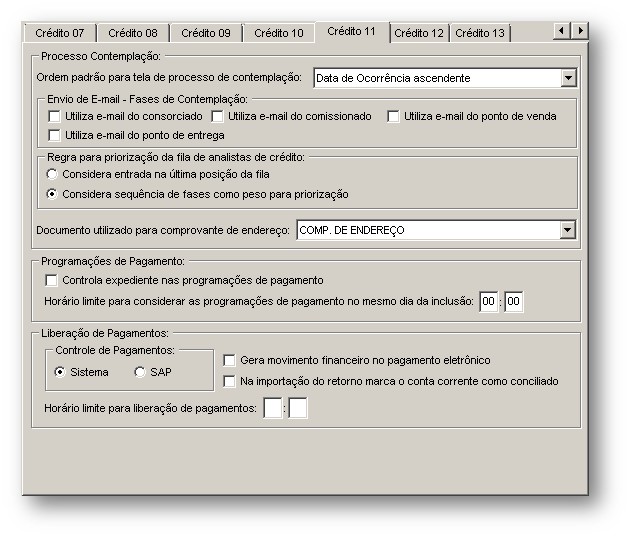Click the Controle de Pagamentos group label

[115, 350]
